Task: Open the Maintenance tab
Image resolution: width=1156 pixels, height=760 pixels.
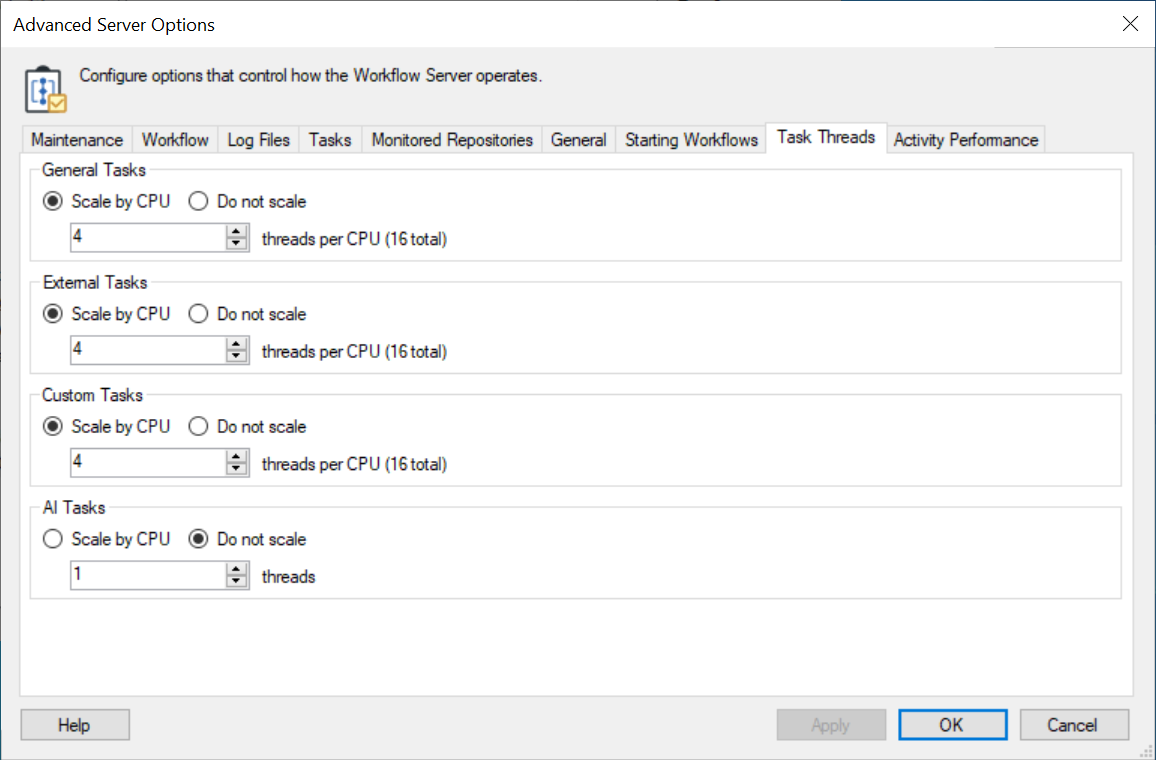Action: tap(77, 140)
